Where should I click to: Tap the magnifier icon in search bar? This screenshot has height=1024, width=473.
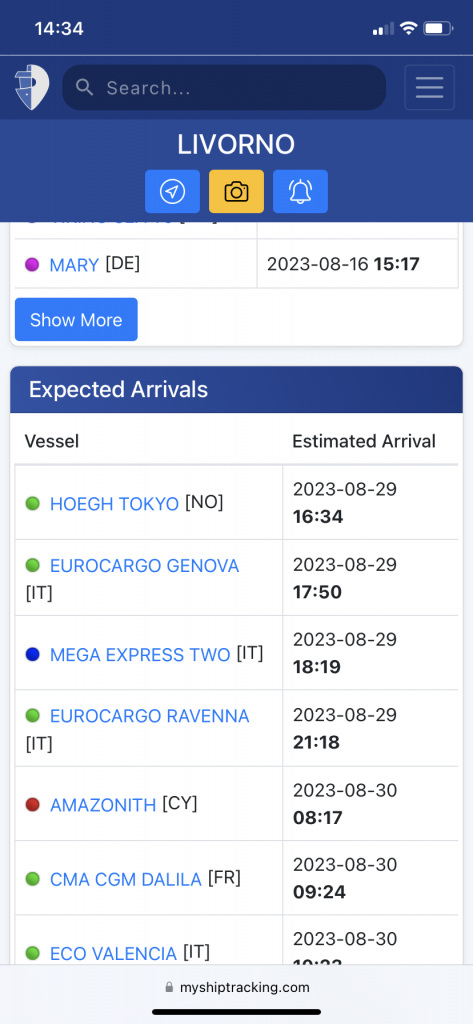point(84,87)
